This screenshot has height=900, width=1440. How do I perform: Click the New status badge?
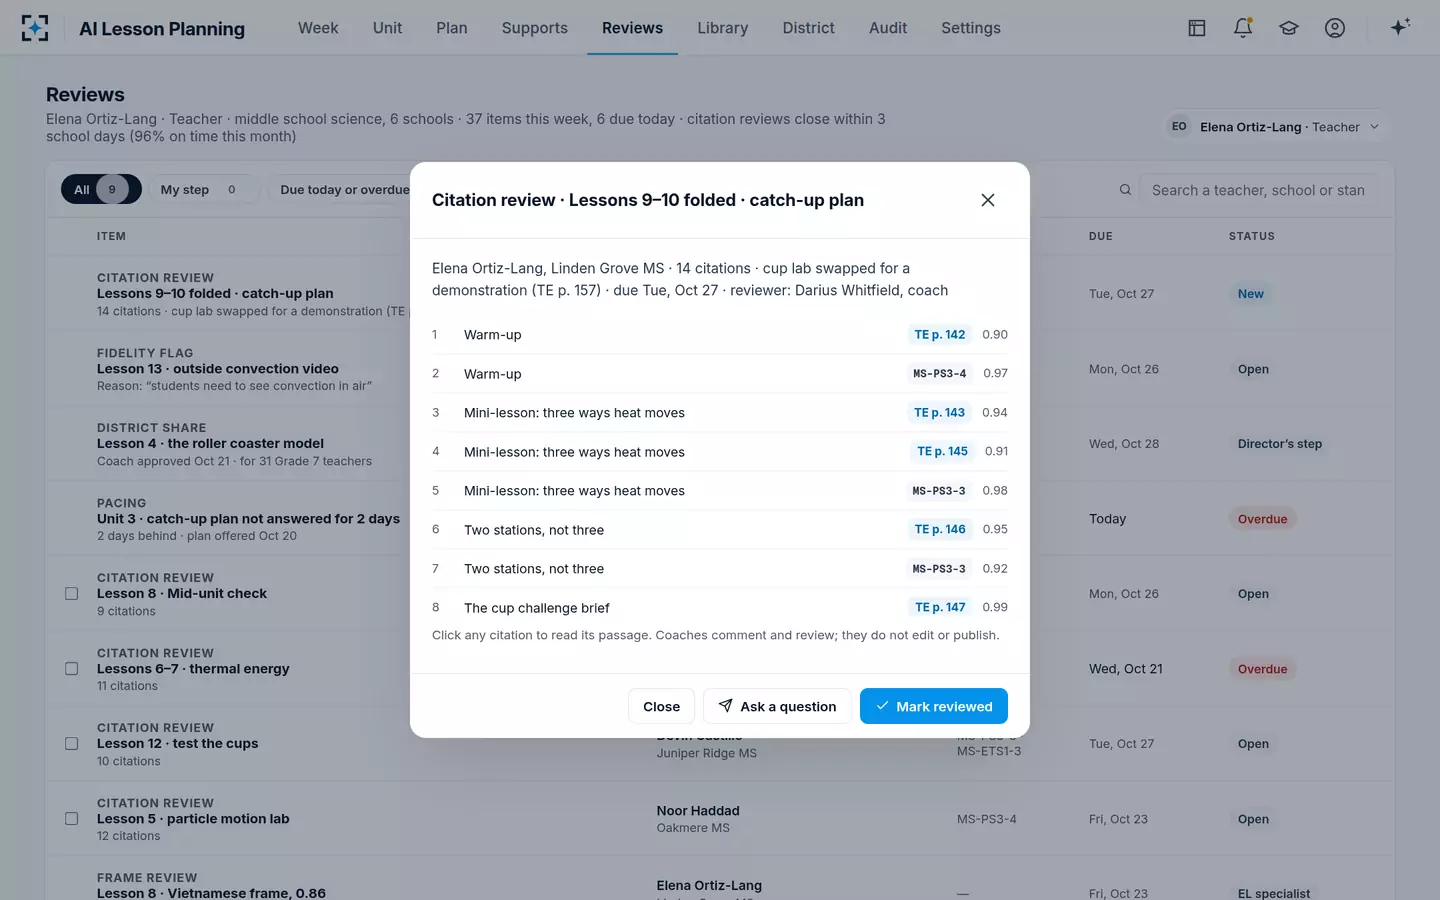[x=1251, y=294]
